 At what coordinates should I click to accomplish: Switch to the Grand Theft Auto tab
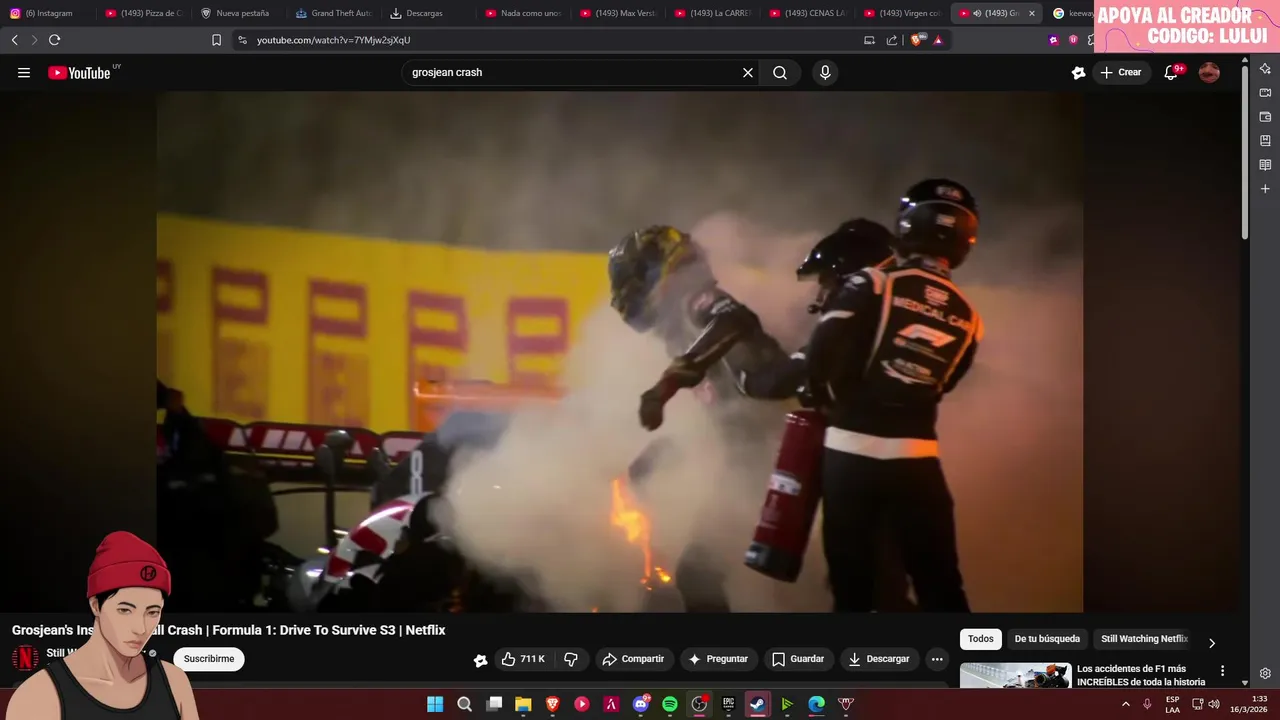[333, 13]
